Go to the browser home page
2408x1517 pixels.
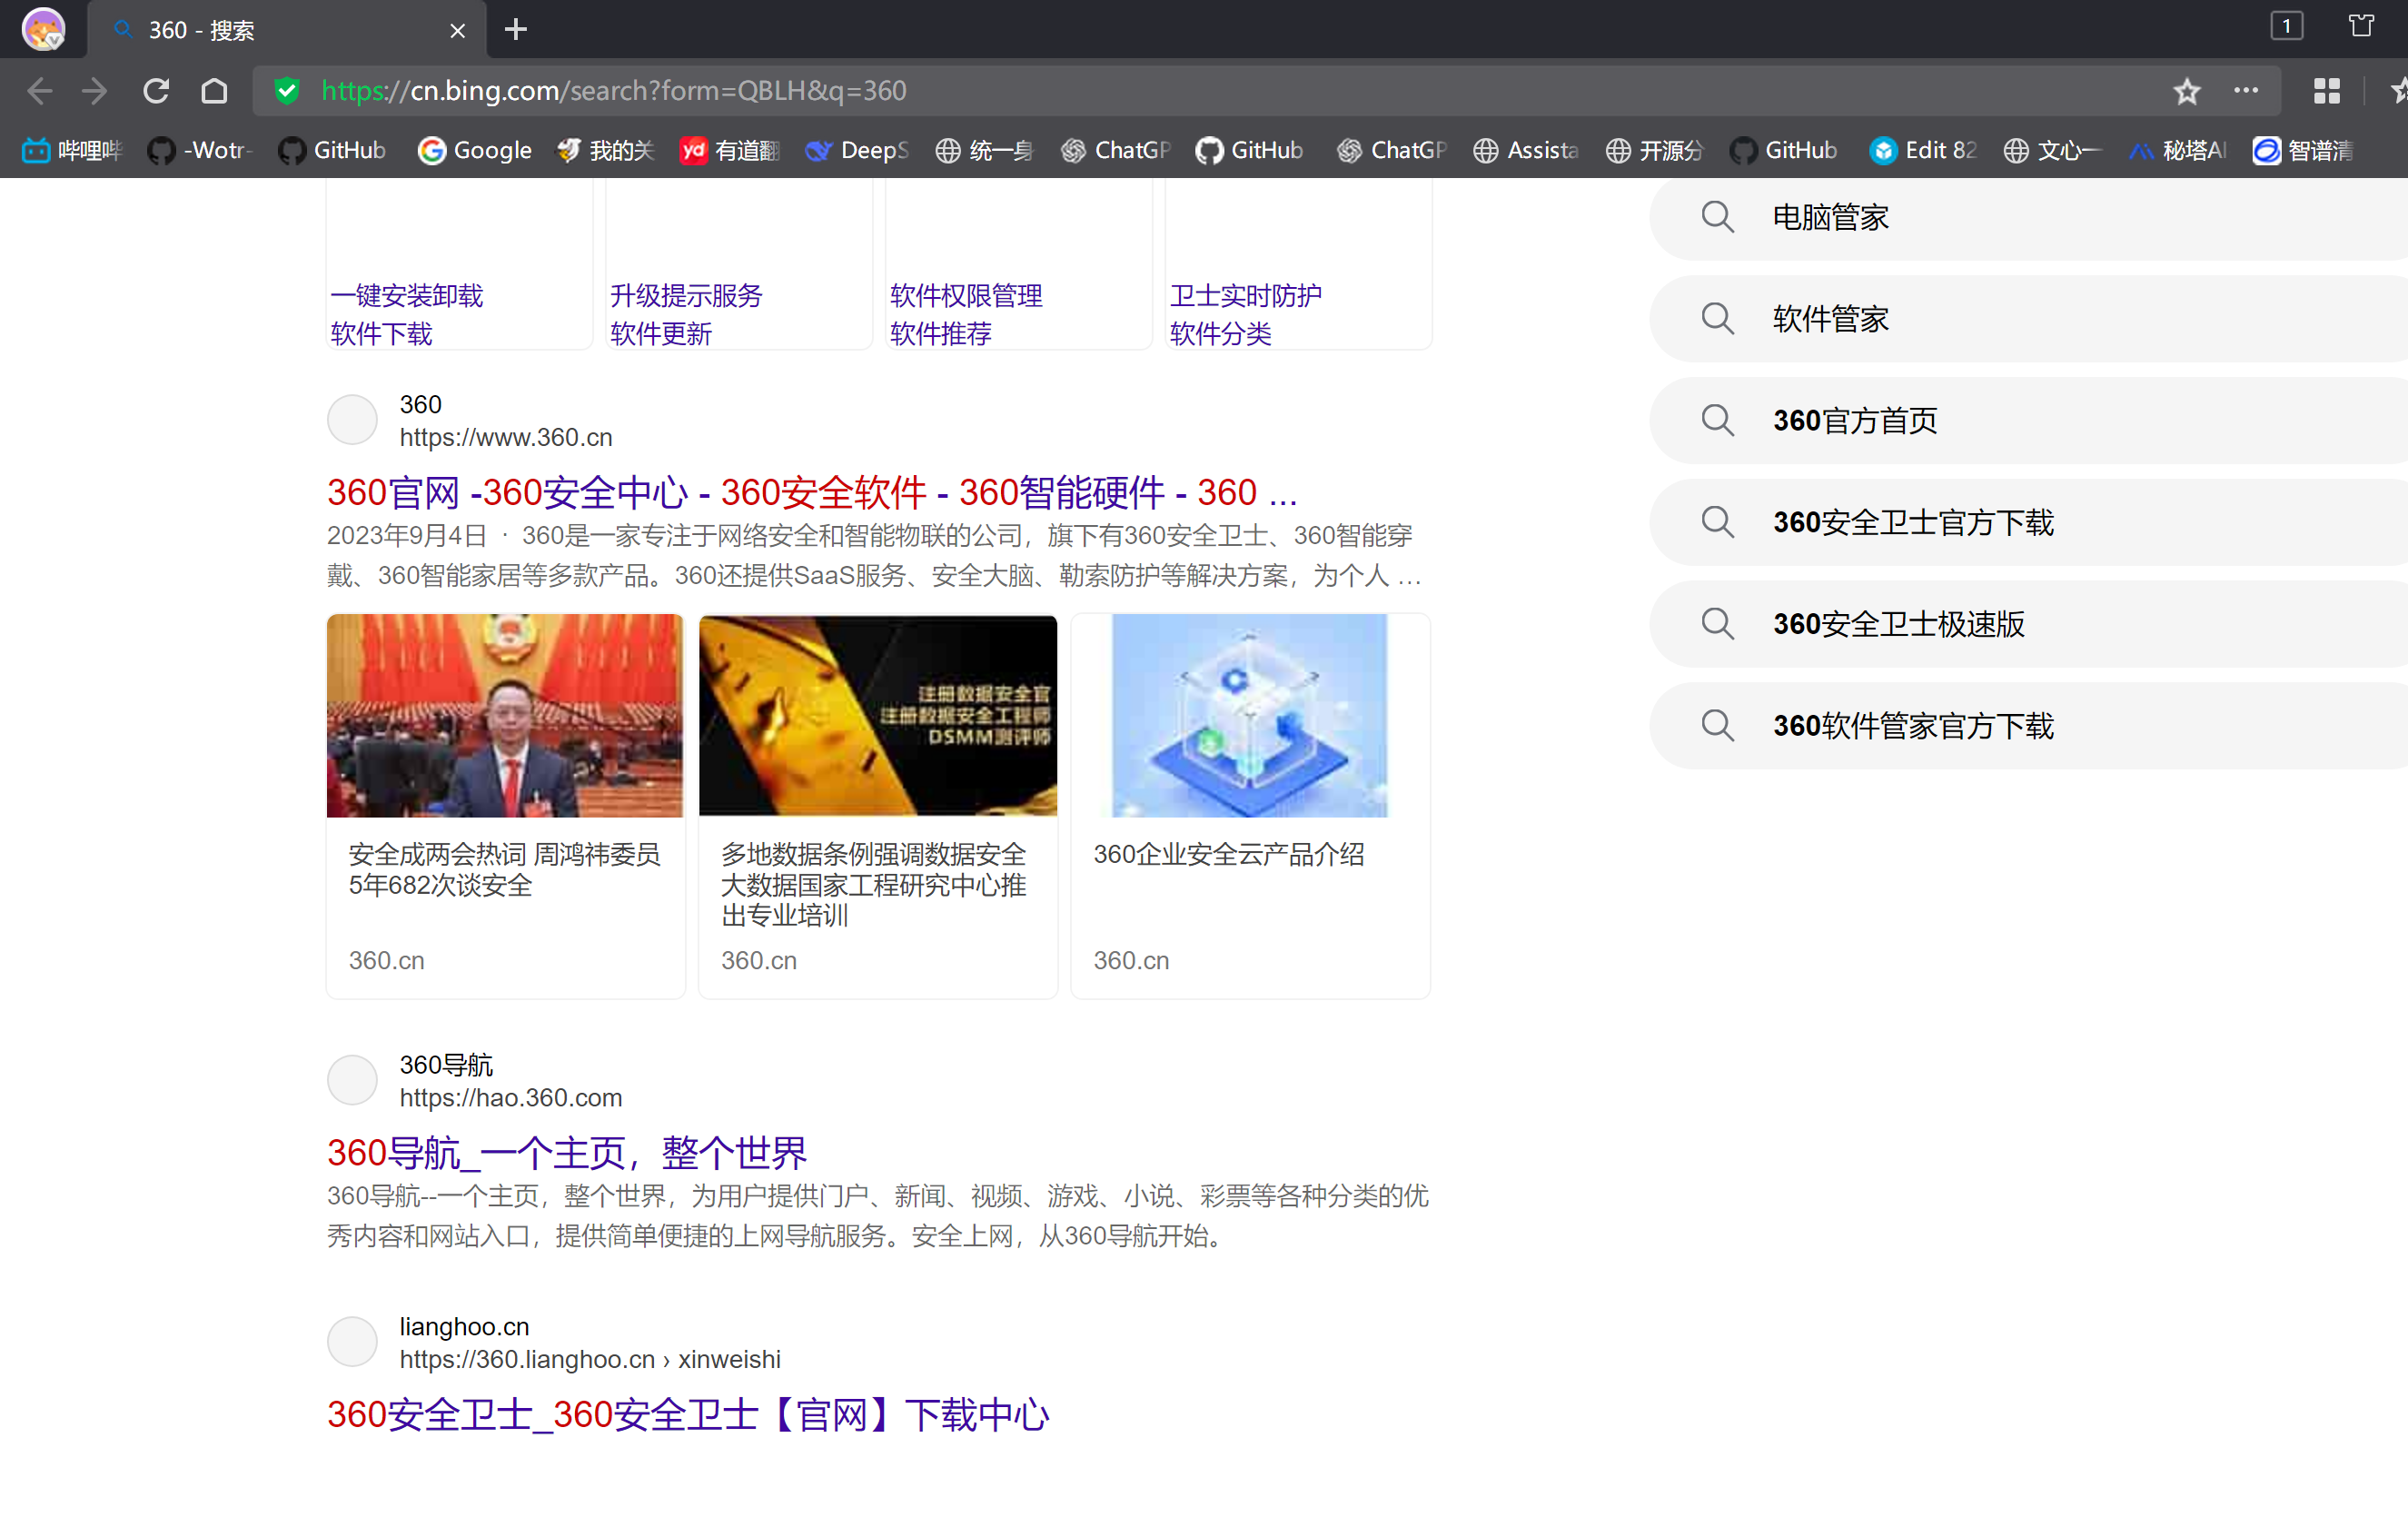[x=214, y=91]
